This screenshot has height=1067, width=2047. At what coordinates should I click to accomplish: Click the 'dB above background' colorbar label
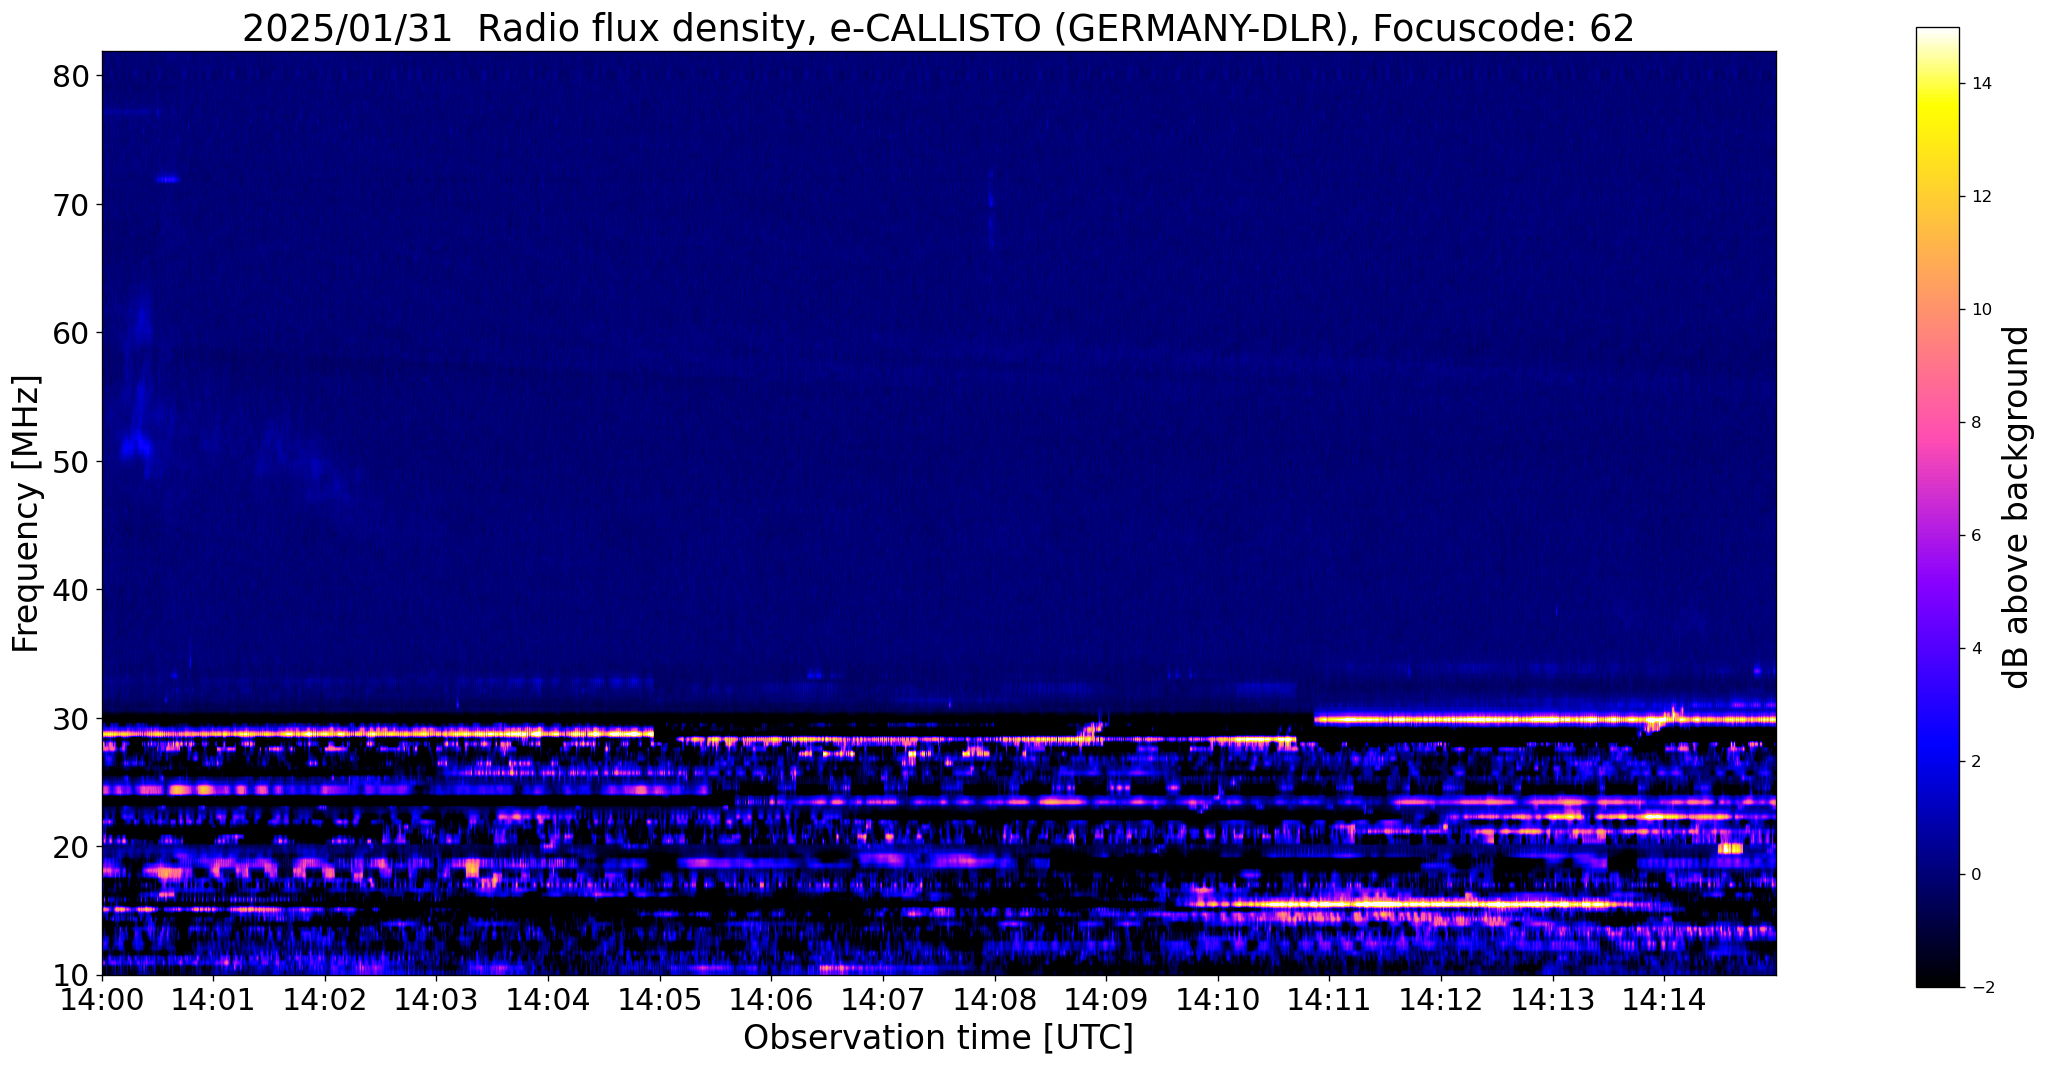2017,507
